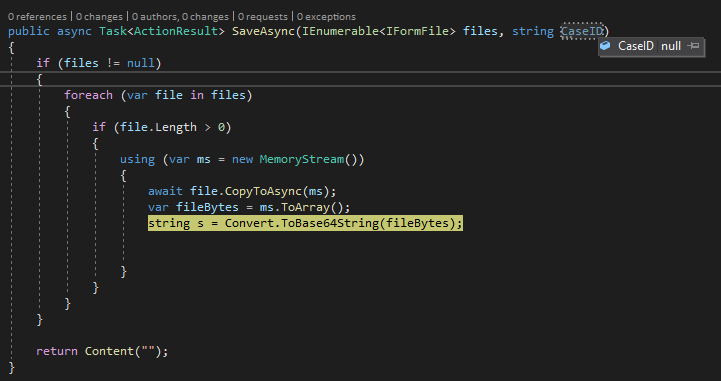Viewport: 721px width, 381px height.
Task: Click the async keyword in signature
Action: click(74, 31)
